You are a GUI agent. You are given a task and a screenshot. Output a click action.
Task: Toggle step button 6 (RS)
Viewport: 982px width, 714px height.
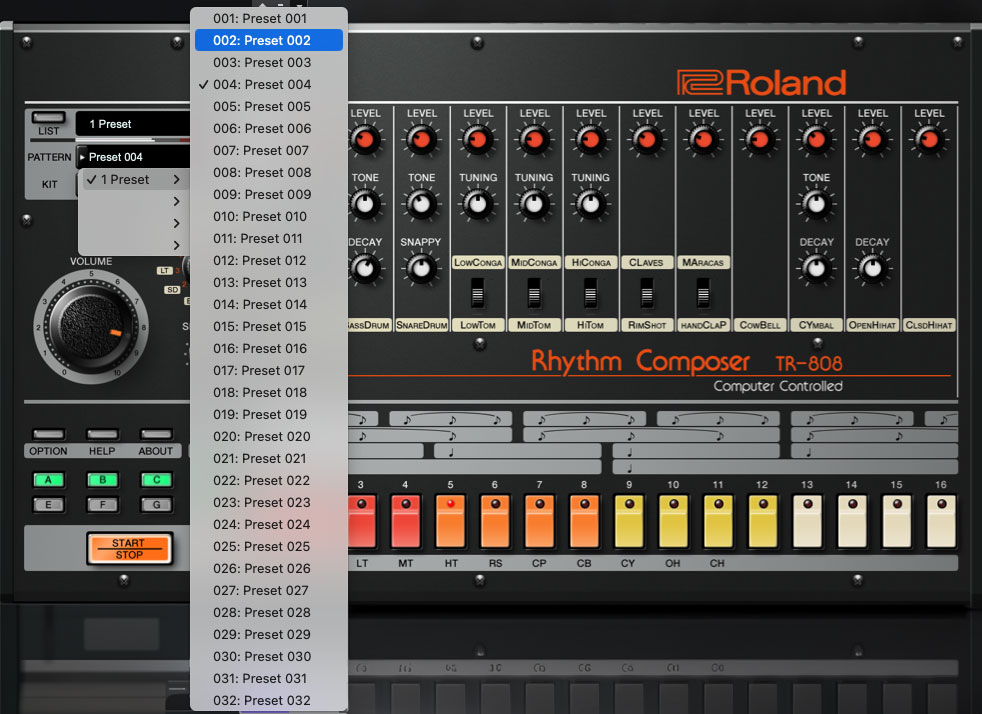point(495,521)
